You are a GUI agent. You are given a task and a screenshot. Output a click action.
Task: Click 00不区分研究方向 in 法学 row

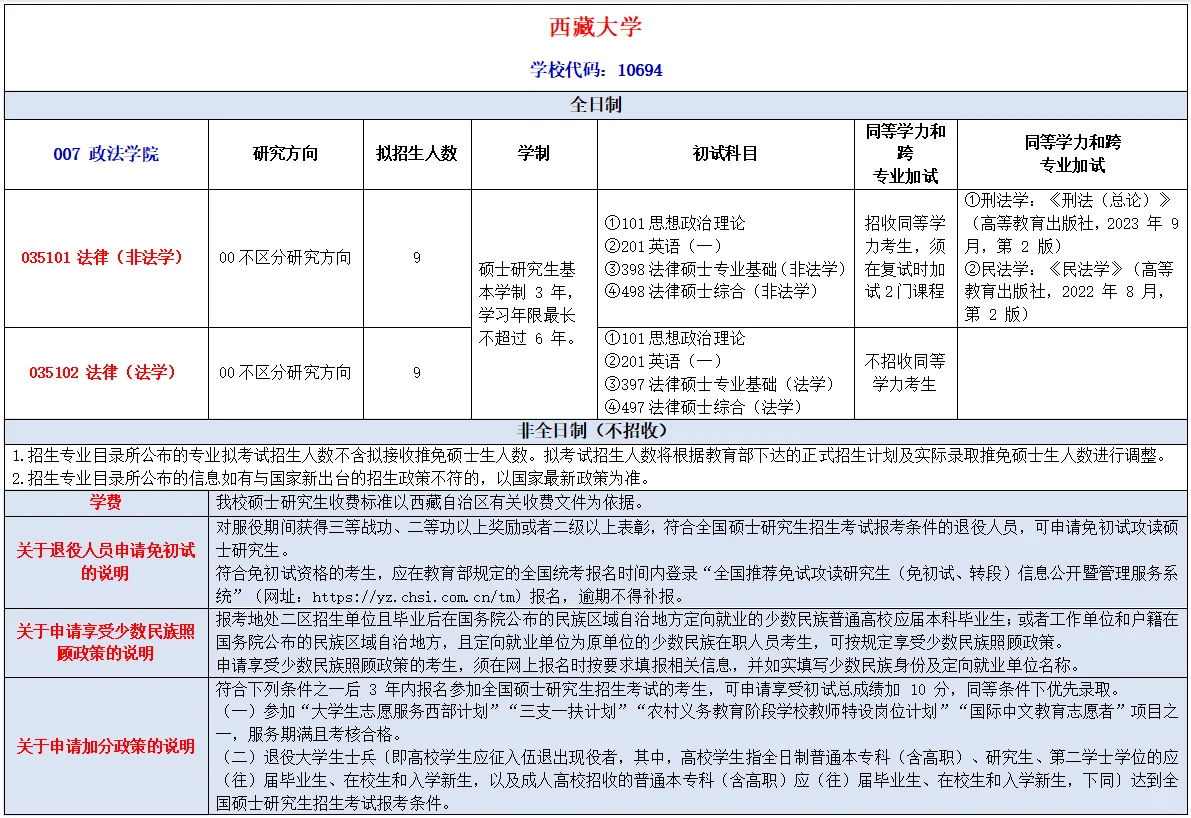point(286,373)
